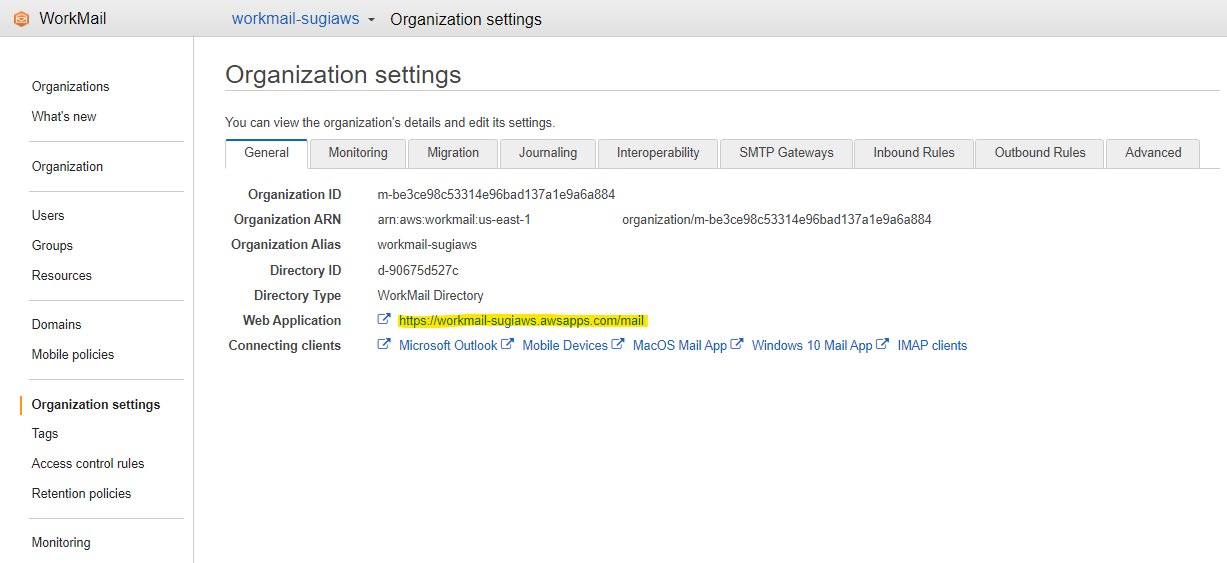Screen dimensions: 1227x563
Task: Switch to the Monitoring tab
Action: [x=358, y=153]
